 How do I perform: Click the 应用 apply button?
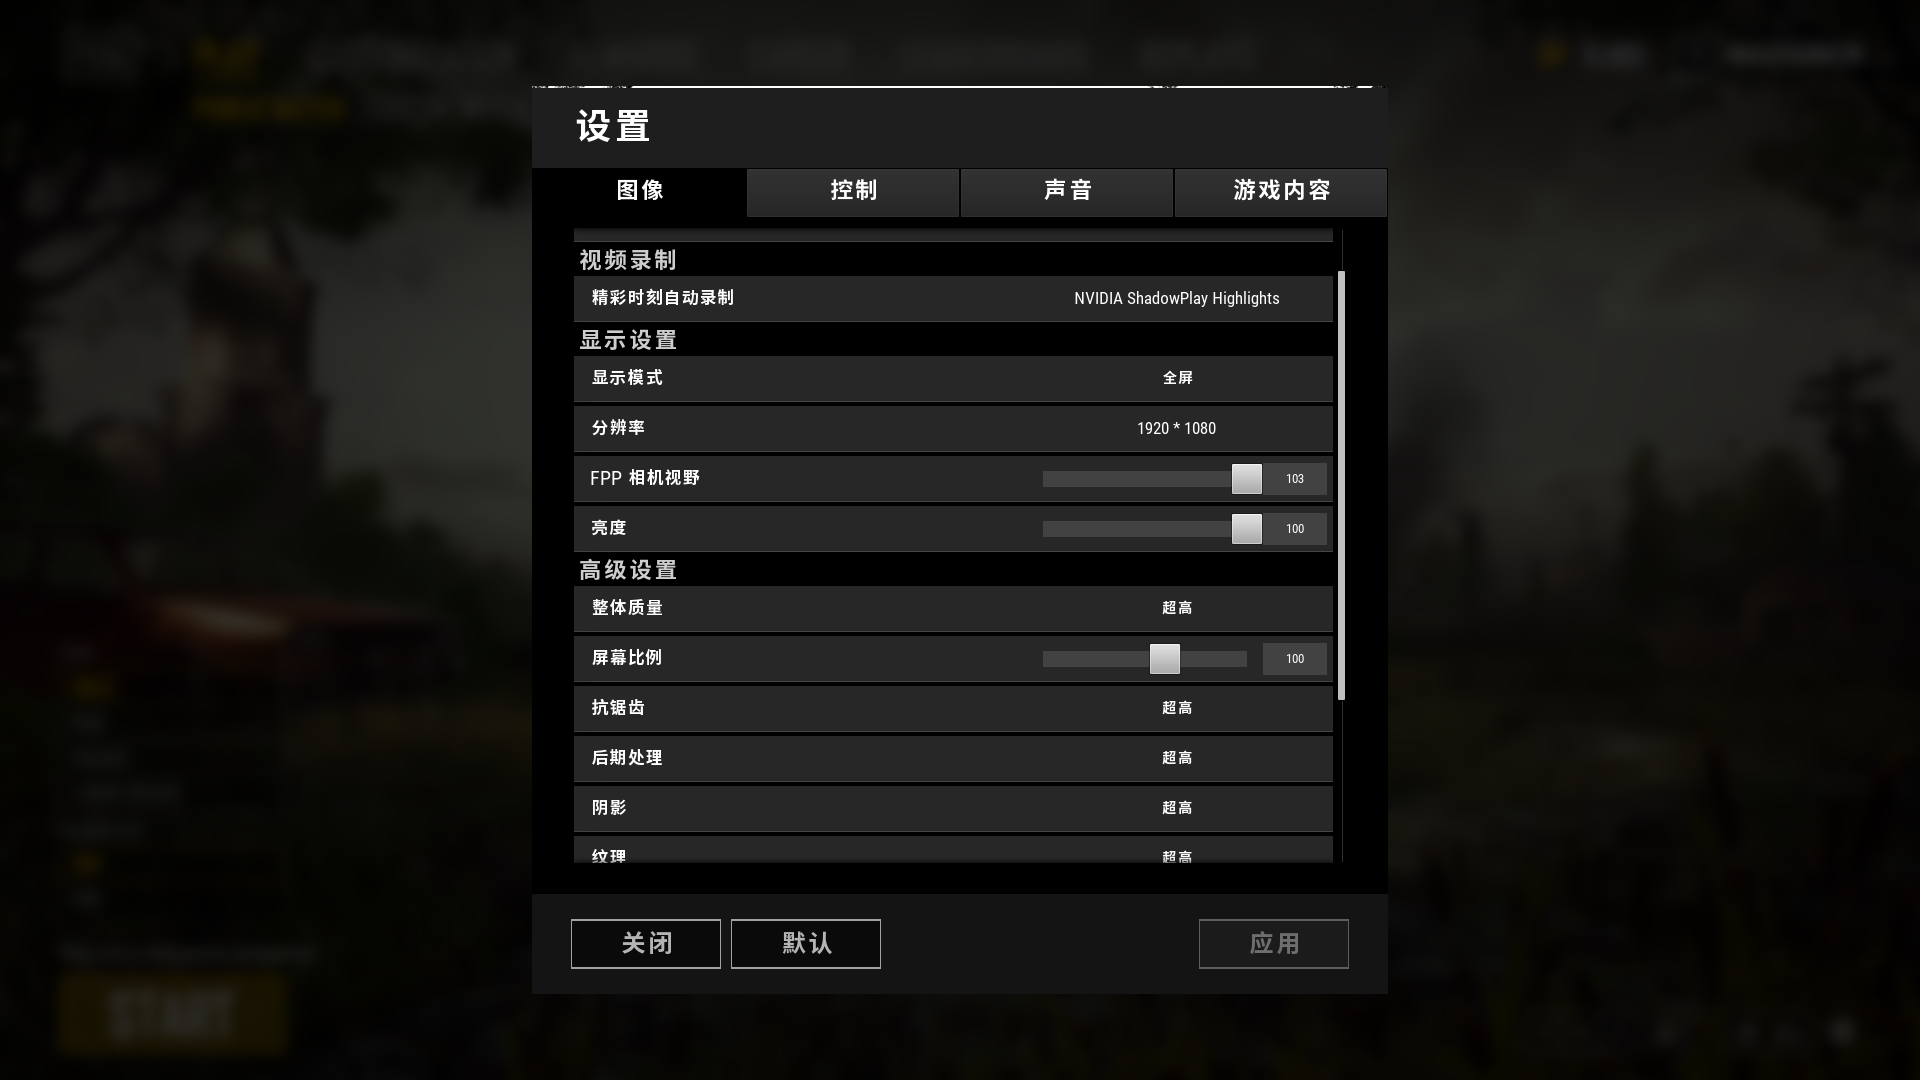[x=1274, y=944]
